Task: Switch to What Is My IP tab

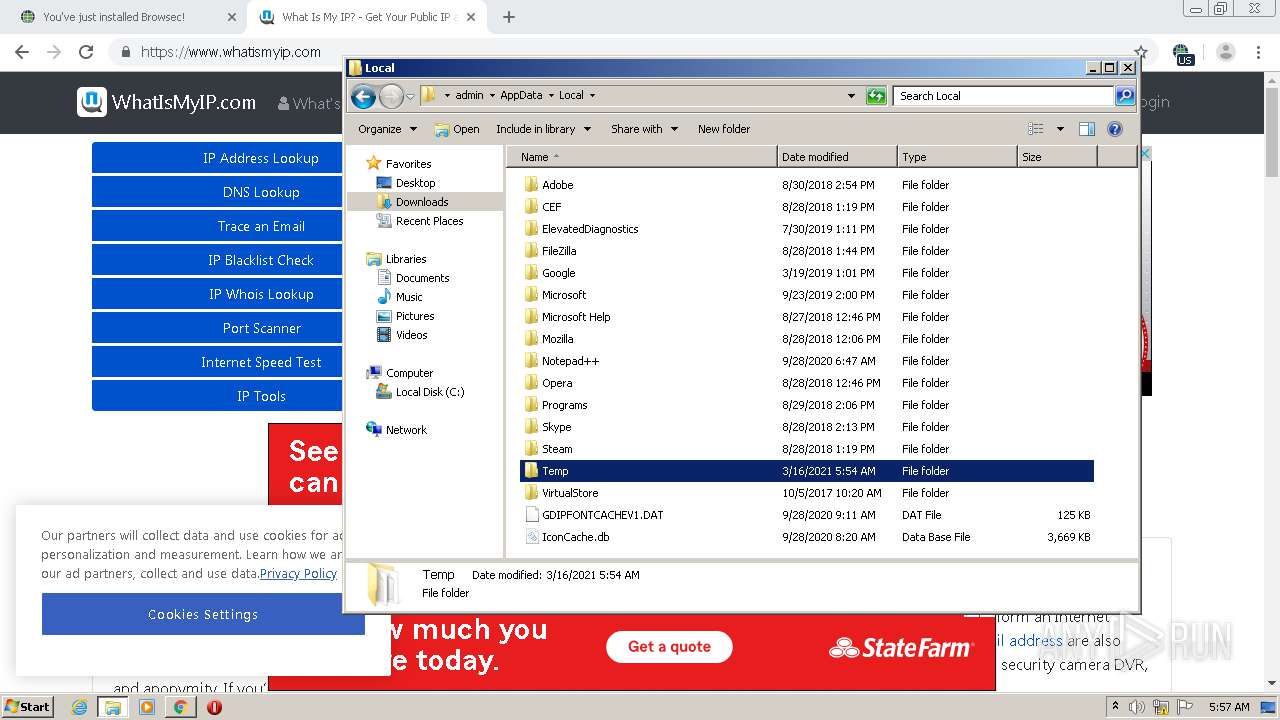Action: coord(366,17)
